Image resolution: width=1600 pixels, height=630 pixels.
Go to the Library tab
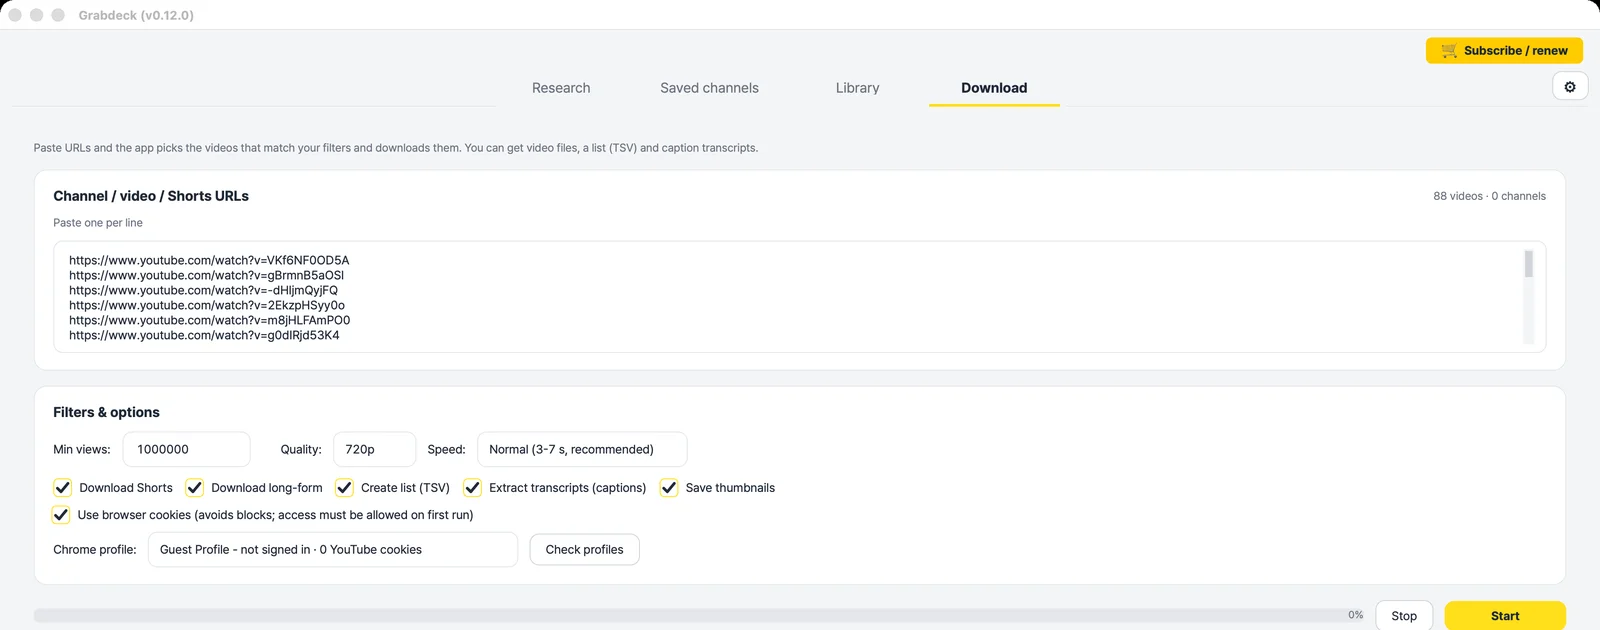[x=858, y=88]
